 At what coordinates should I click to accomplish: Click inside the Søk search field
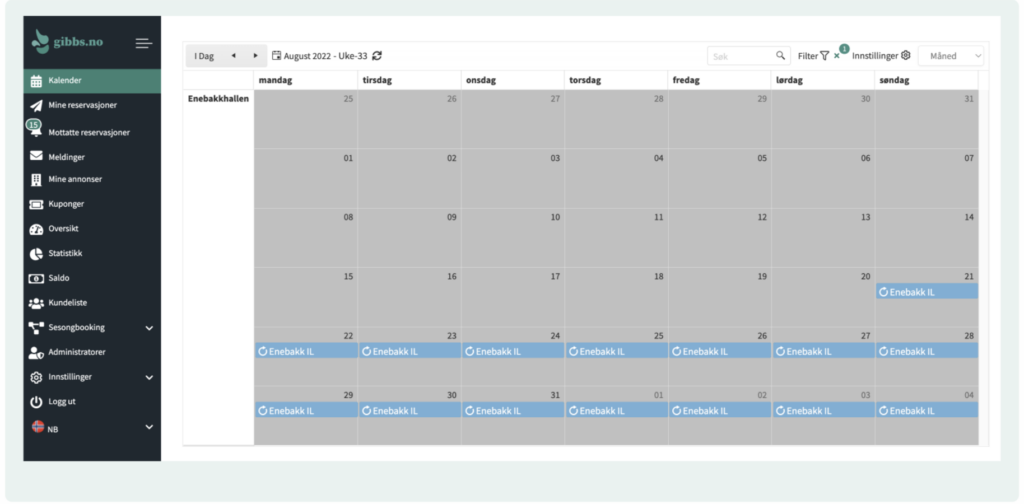740,56
